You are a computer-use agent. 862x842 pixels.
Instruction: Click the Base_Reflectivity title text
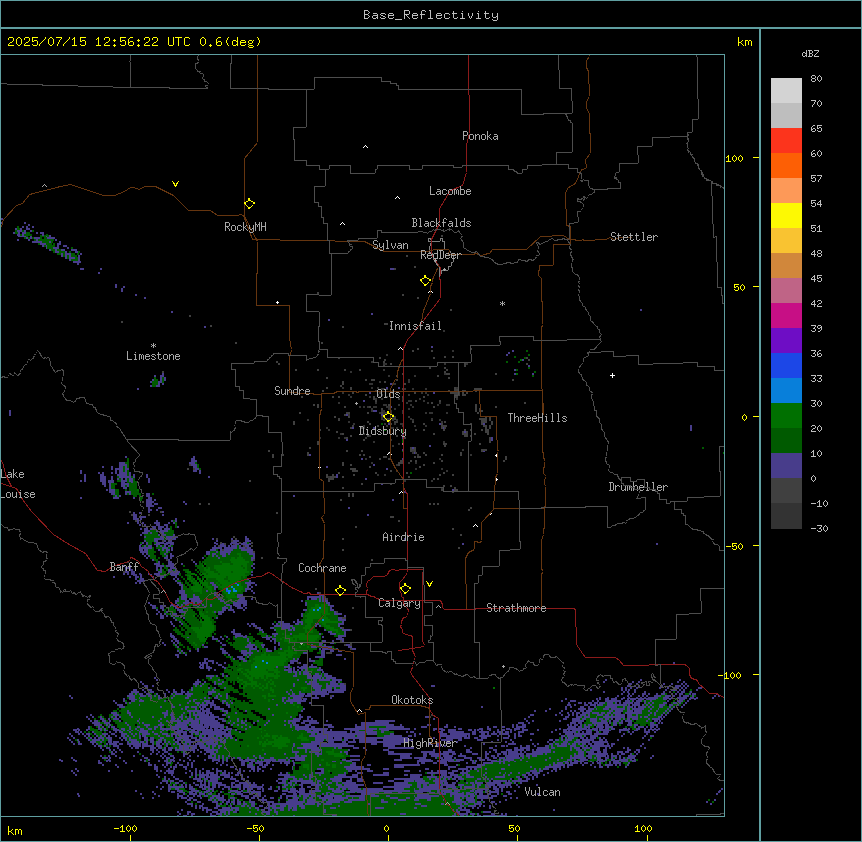click(431, 15)
